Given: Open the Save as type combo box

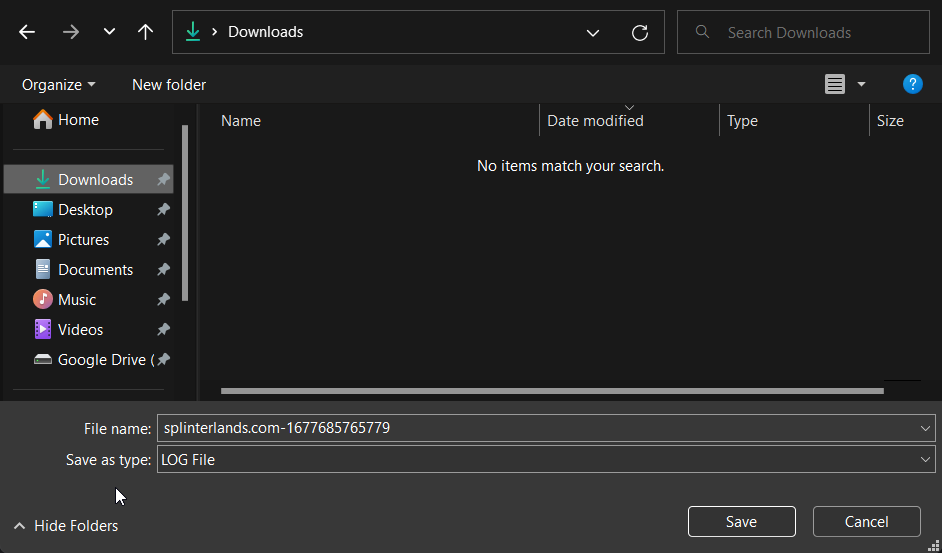Looking at the screenshot, I should tap(546, 459).
